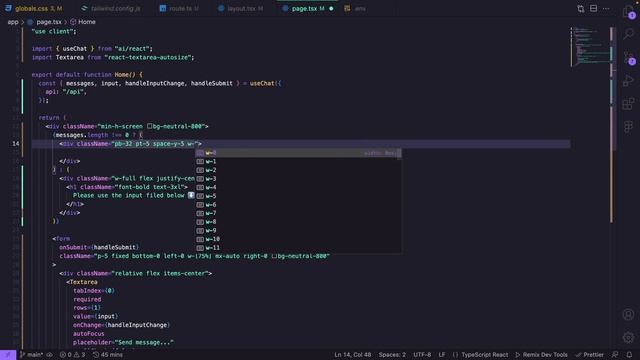Open the Figma extension view icon

(x=629, y=127)
